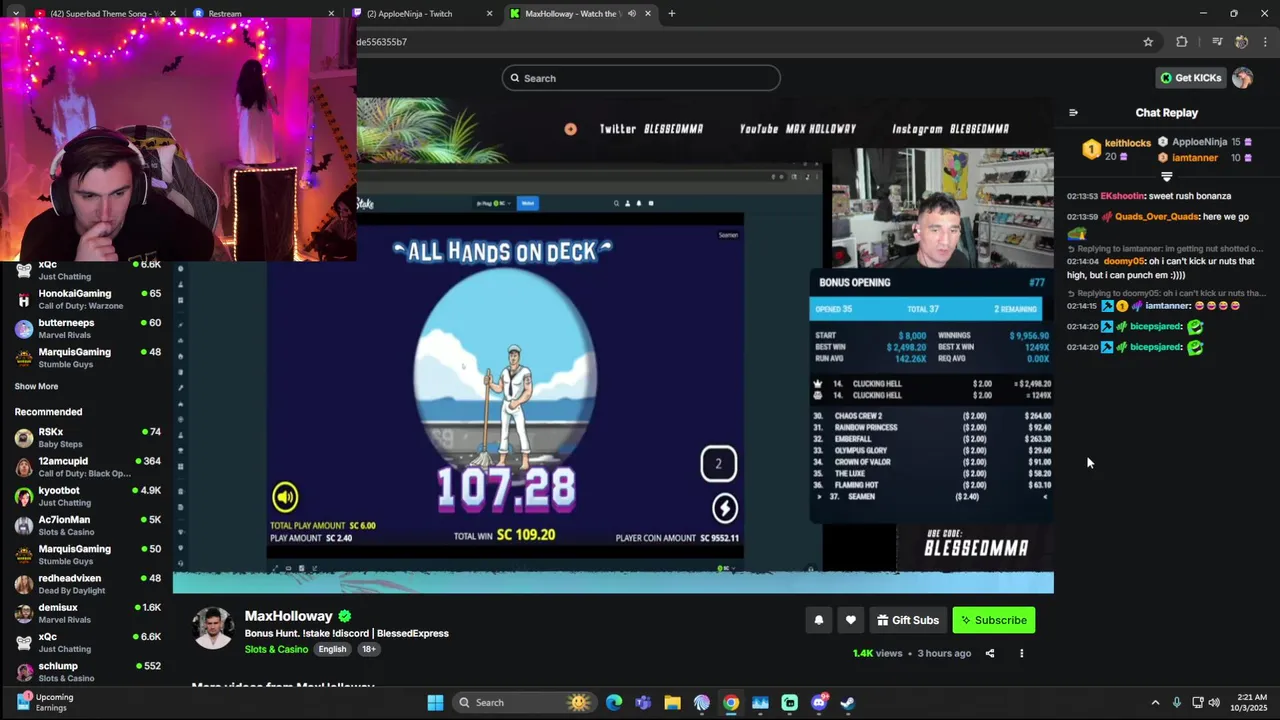Screen dimensions: 1280x720
Task: Click the English language tag
Action: click(x=332, y=649)
